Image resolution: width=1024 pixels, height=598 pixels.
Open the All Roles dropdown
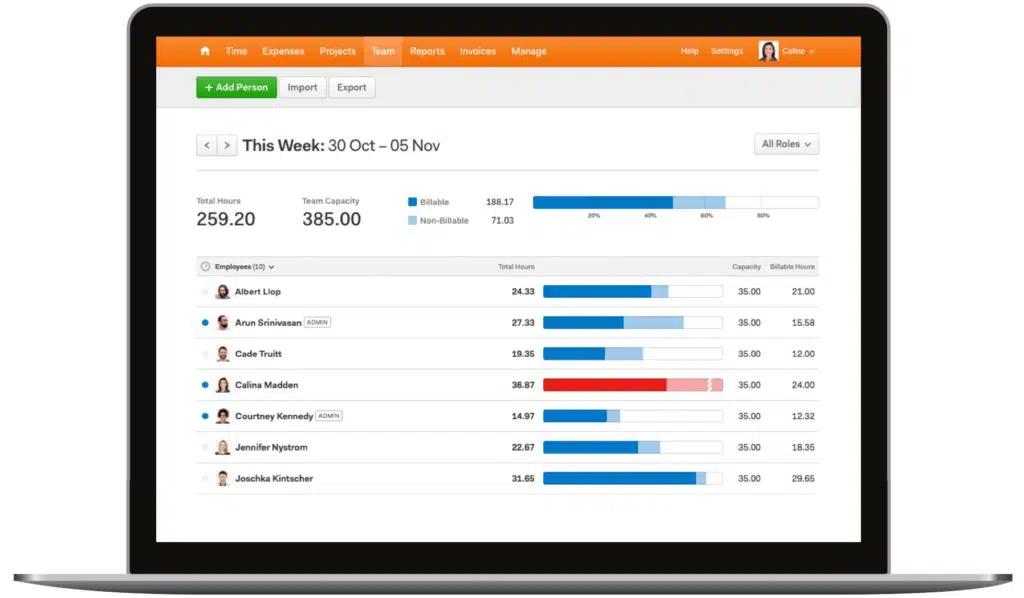point(786,144)
